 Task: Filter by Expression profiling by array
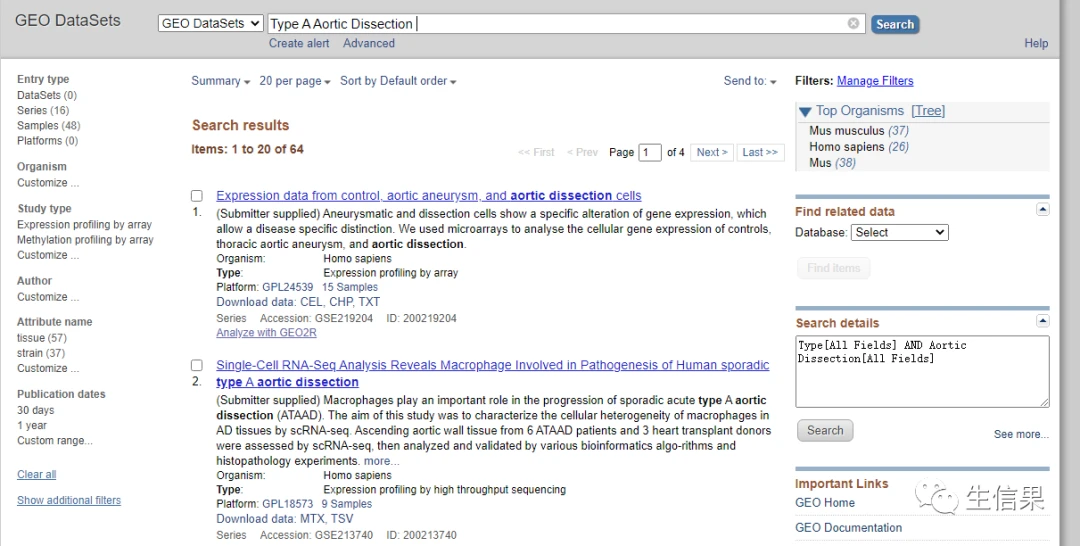pos(84,224)
